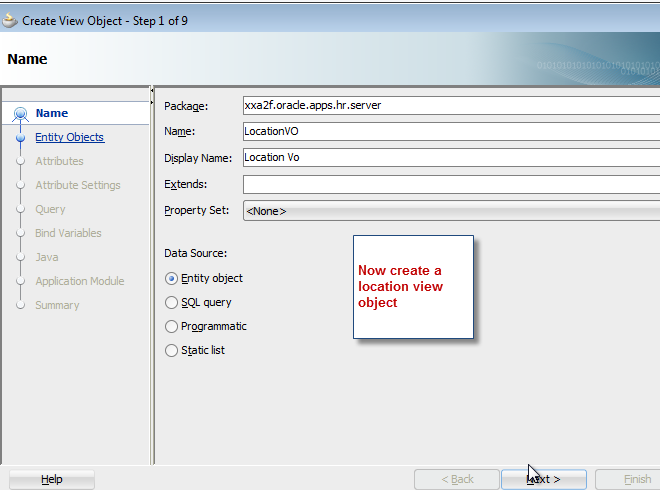Select the Programmatic data source option
660x490 pixels.
(x=171, y=327)
